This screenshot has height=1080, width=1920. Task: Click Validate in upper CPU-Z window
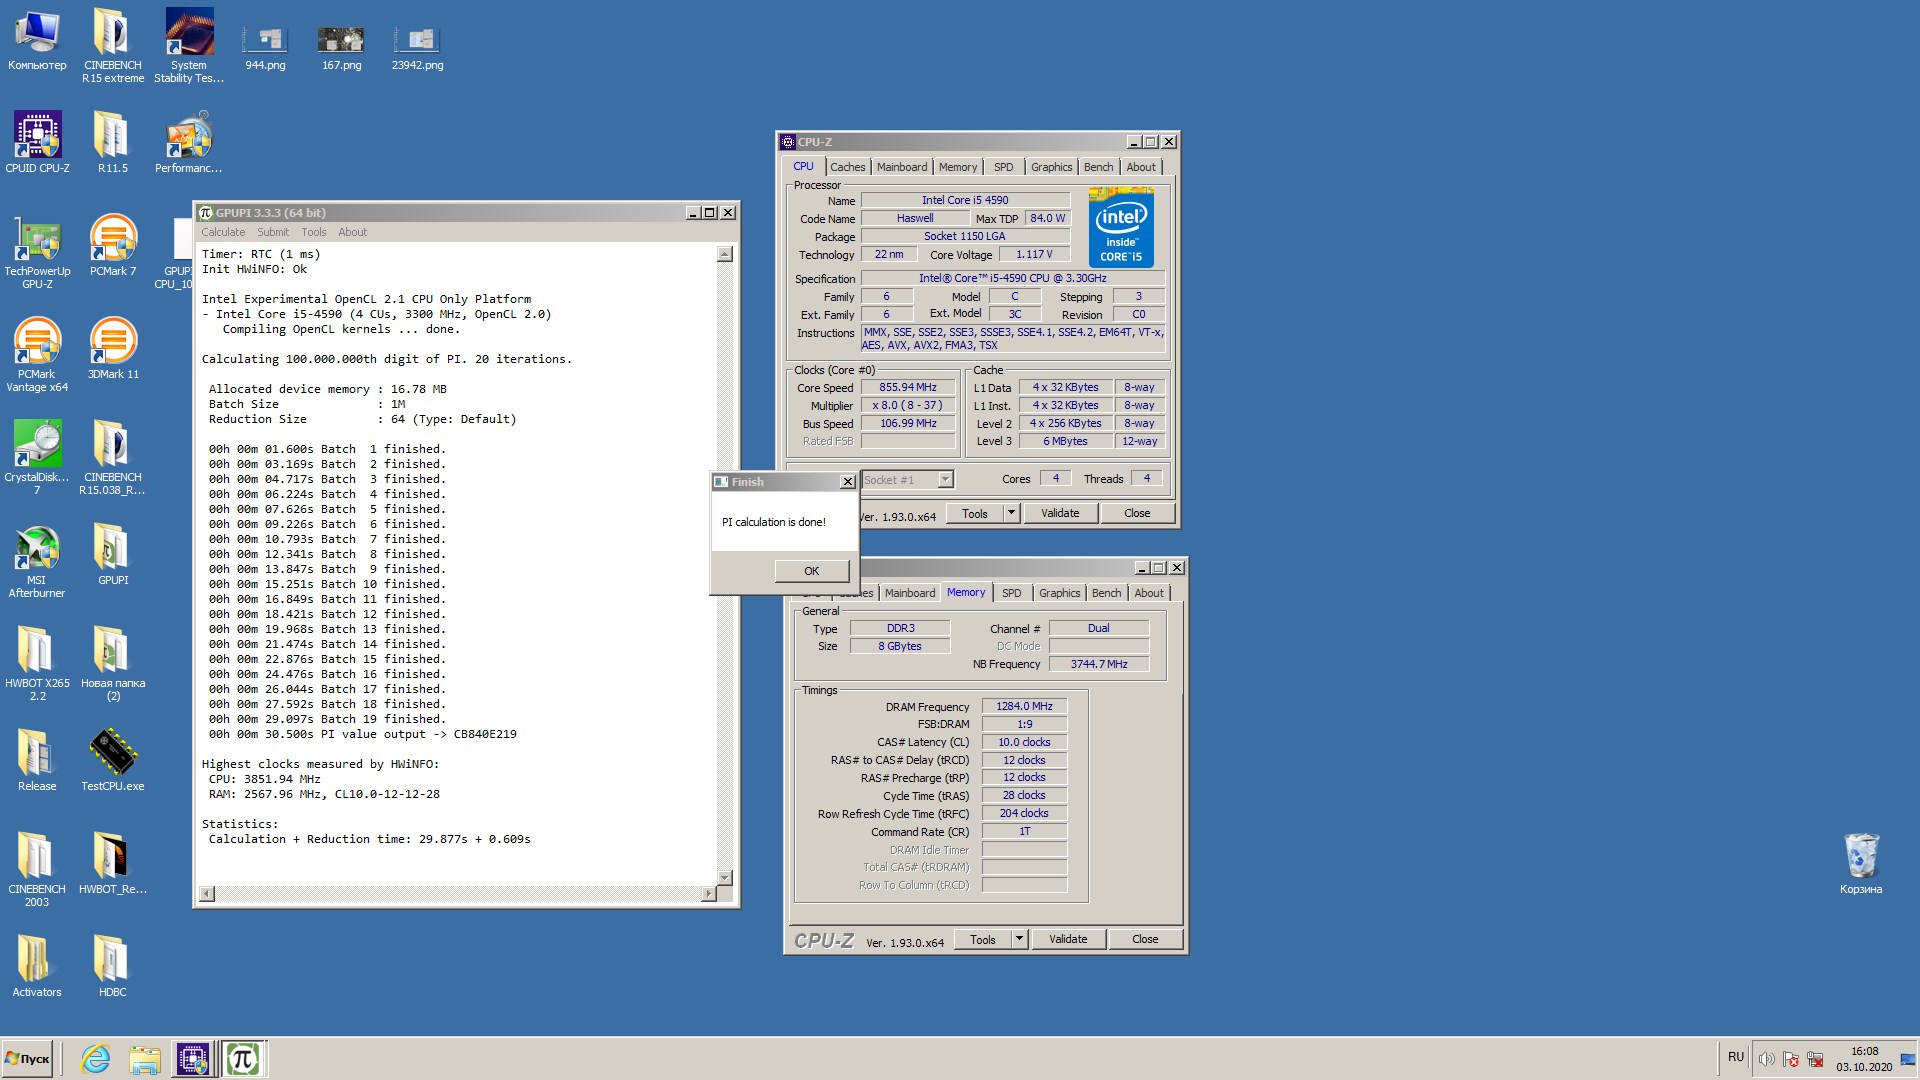point(1060,513)
